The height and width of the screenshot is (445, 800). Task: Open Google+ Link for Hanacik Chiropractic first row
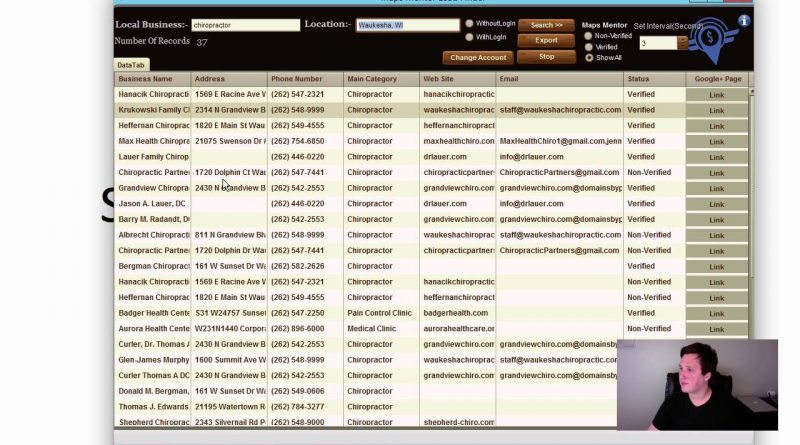717,95
